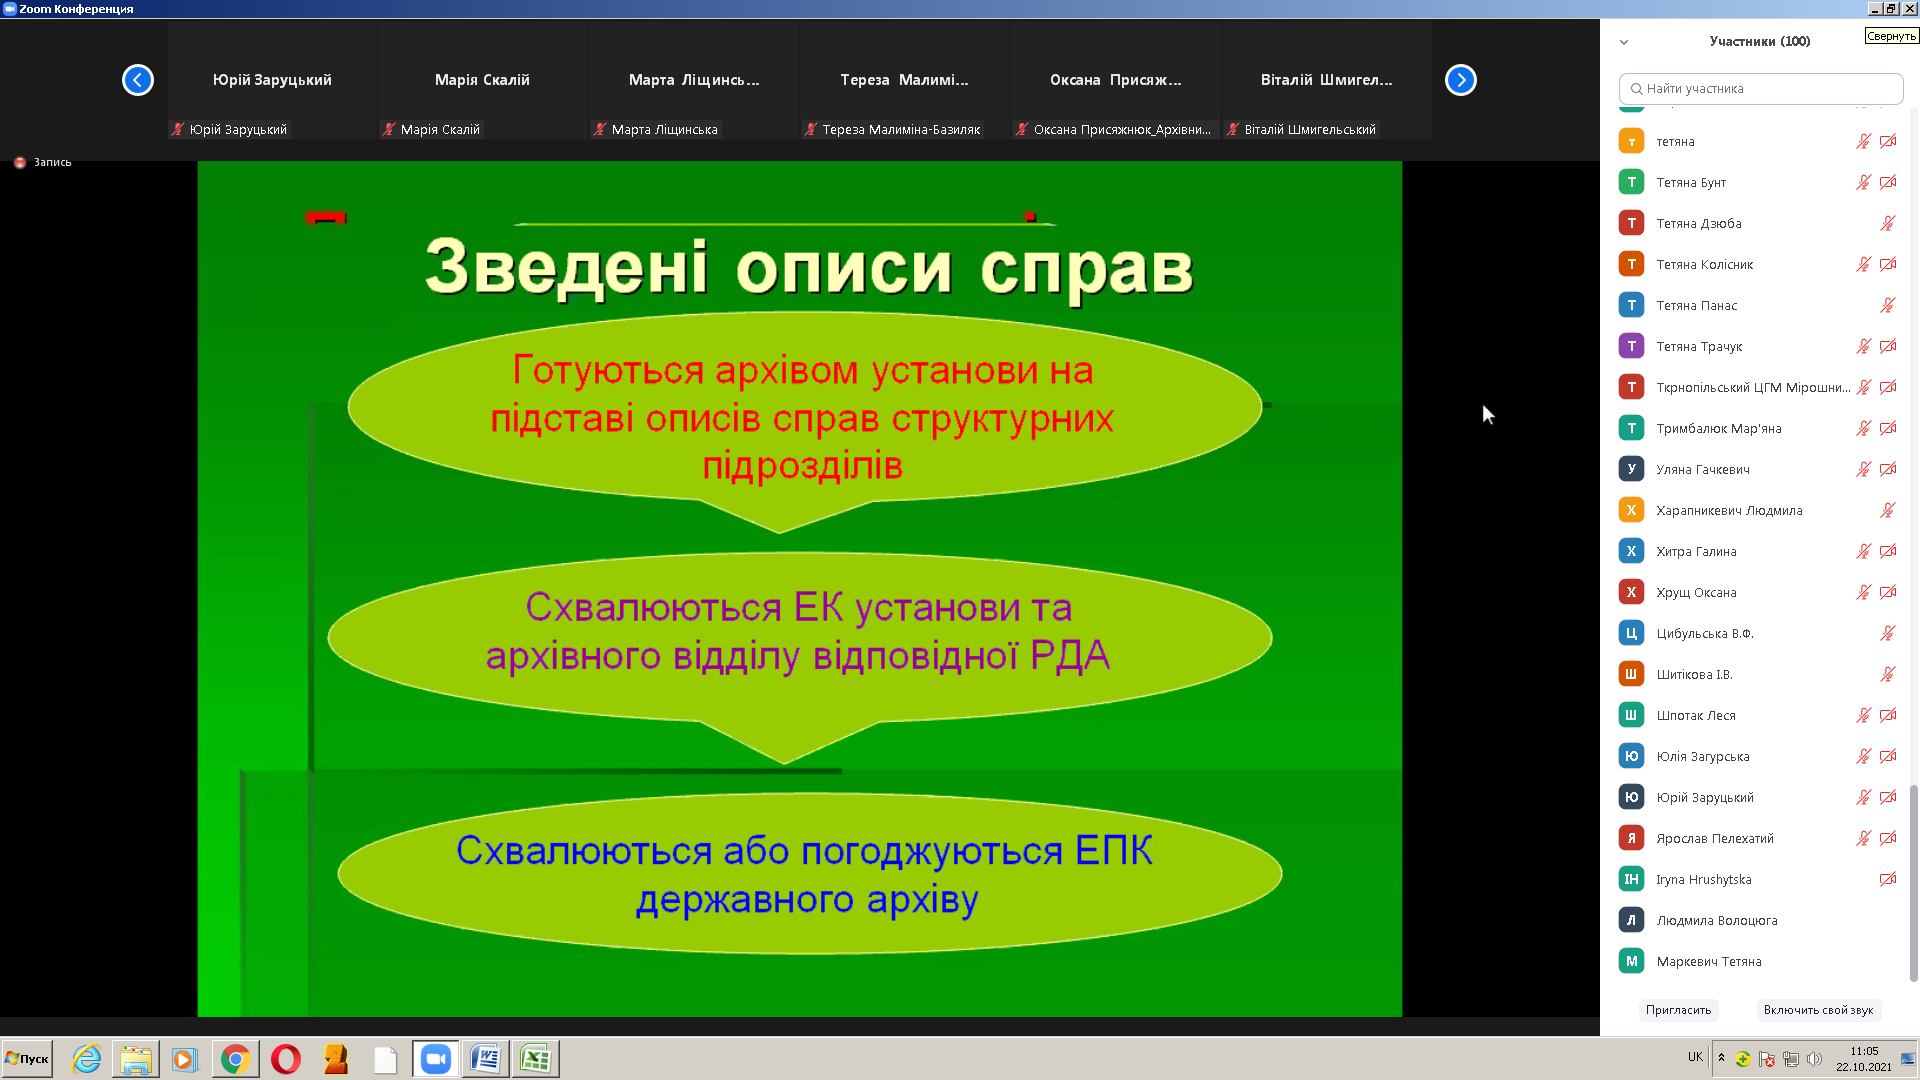The height and width of the screenshot is (1080, 1920).
Task: Click muted mic icon for Цибульська В.Ф.
Action: point(1888,633)
